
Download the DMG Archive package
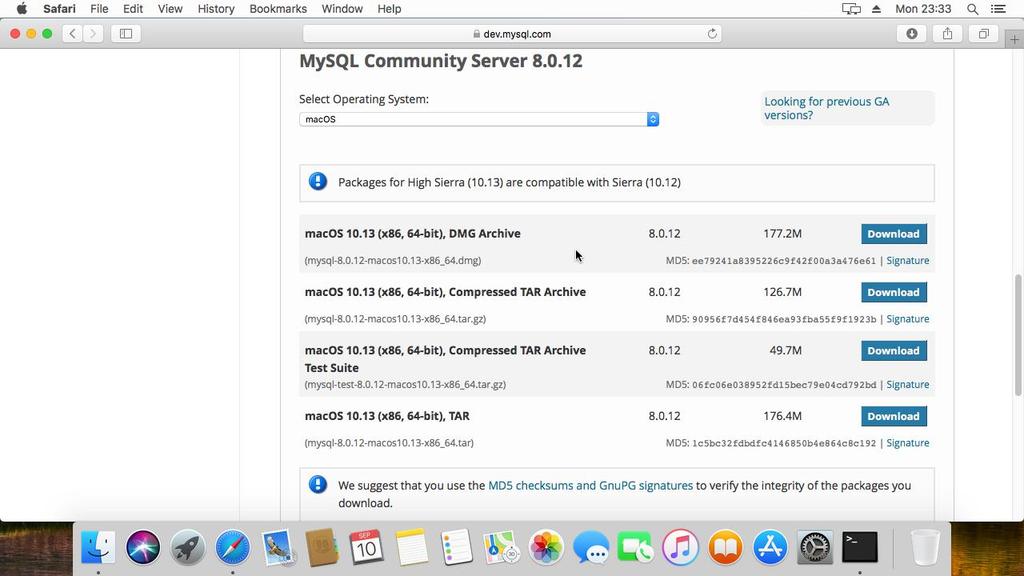pos(893,234)
